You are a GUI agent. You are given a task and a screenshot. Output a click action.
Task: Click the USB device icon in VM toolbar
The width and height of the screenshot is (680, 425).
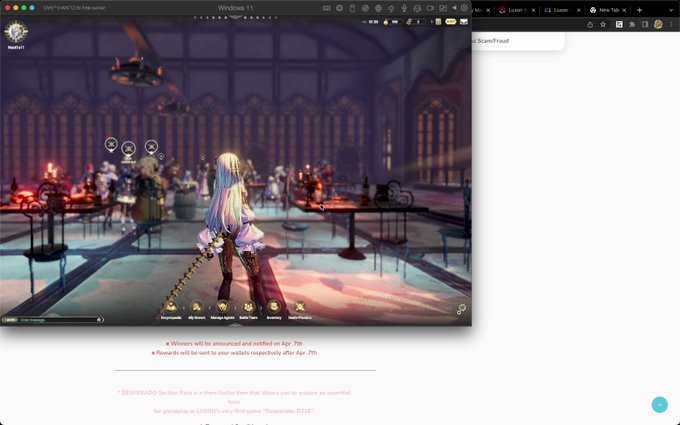[x=352, y=8]
